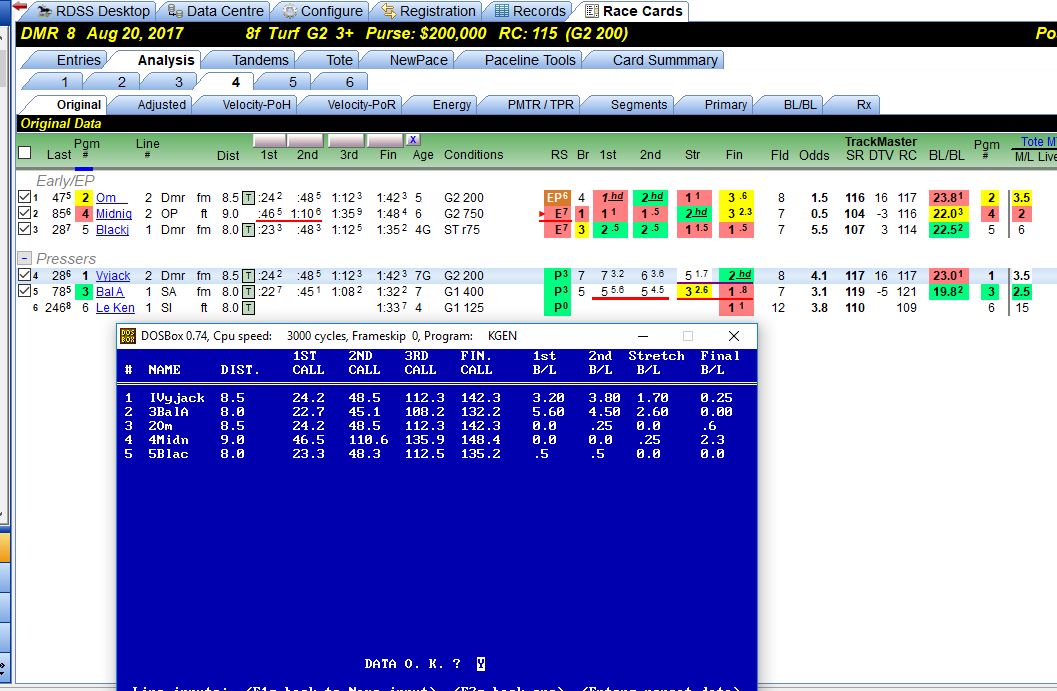Open Records via its grid icon
The width and height of the screenshot is (1057, 691).
(x=502, y=11)
